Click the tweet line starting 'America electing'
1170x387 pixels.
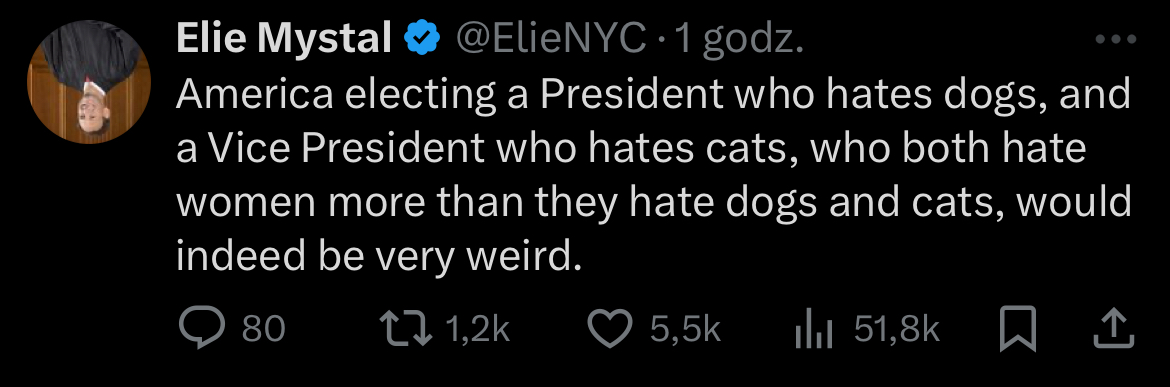pyautogui.click(x=654, y=95)
